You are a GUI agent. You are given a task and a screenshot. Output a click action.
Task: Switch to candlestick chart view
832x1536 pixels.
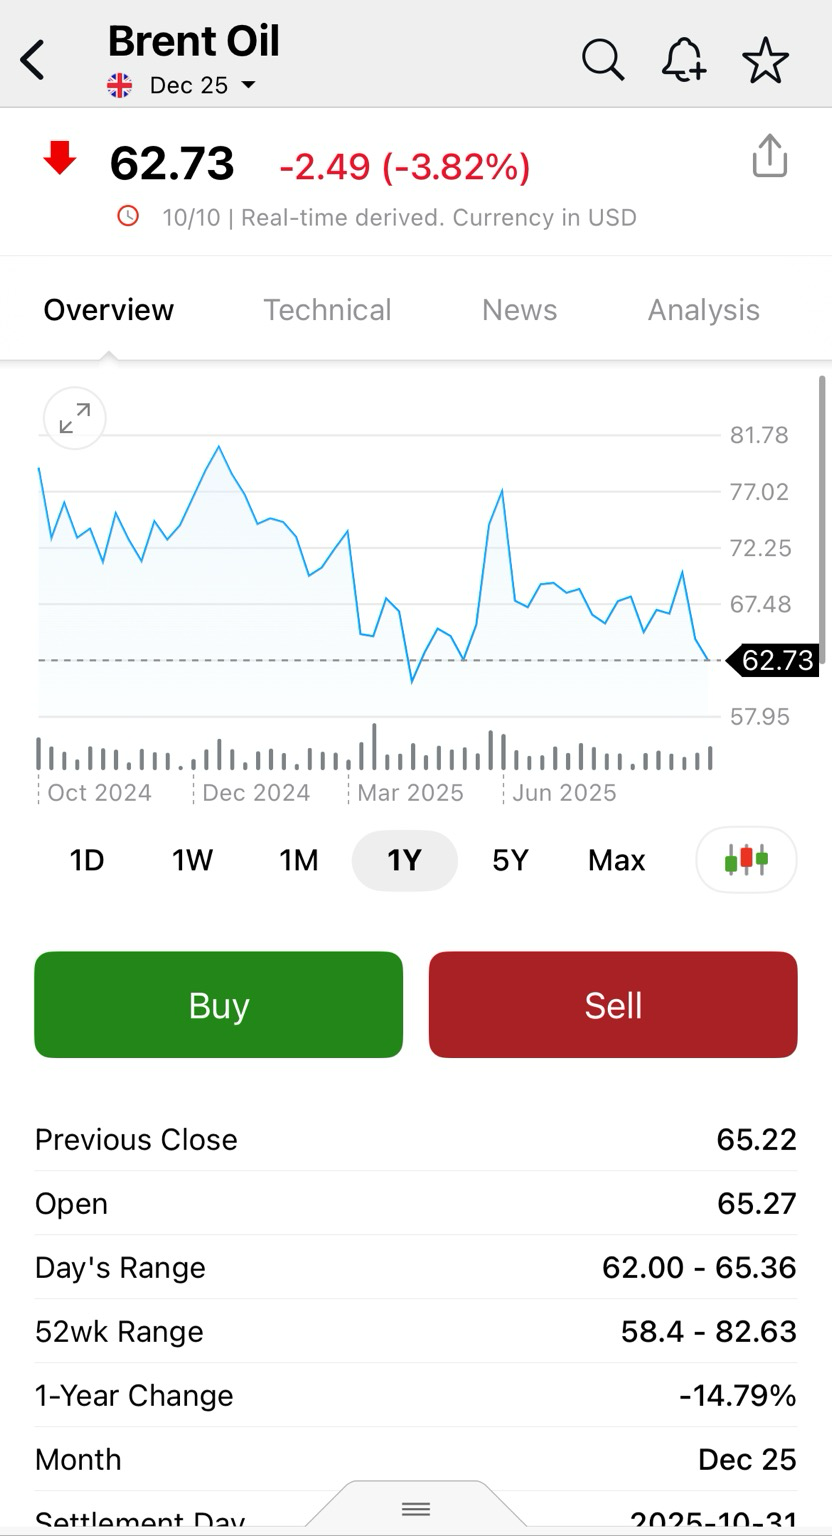tap(746, 859)
